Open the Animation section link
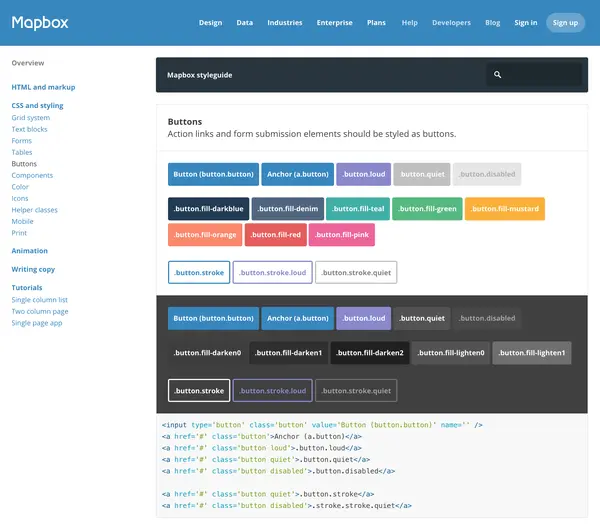Viewport: 600px width, 527px height. pos(29,251)
